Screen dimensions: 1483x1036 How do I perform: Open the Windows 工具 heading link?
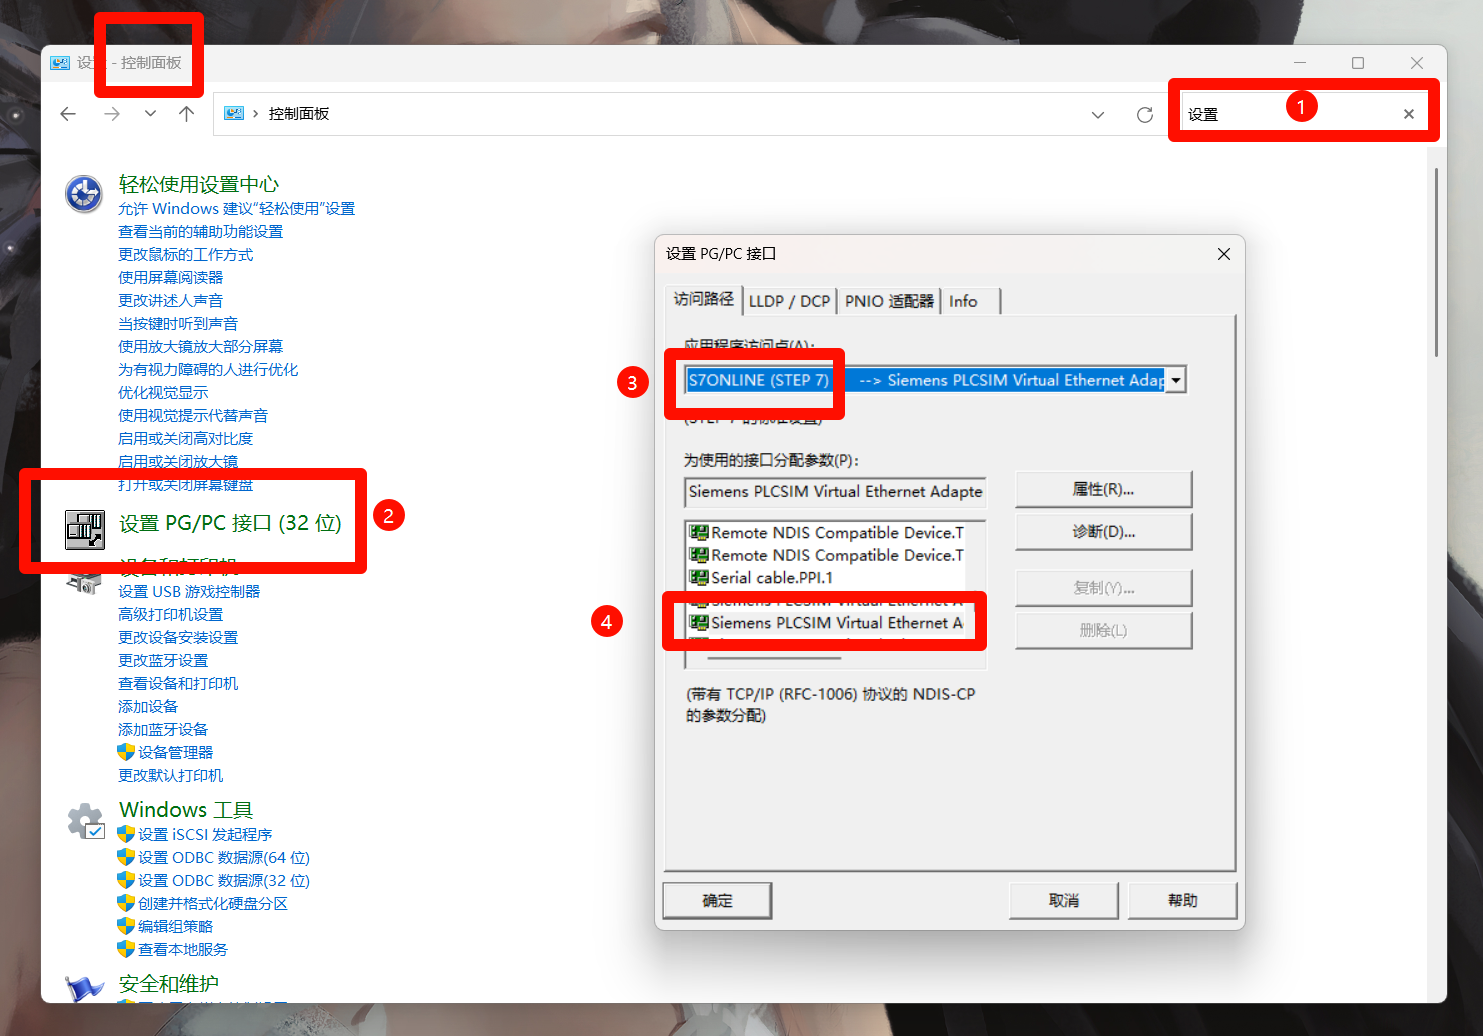click(186, 810)
